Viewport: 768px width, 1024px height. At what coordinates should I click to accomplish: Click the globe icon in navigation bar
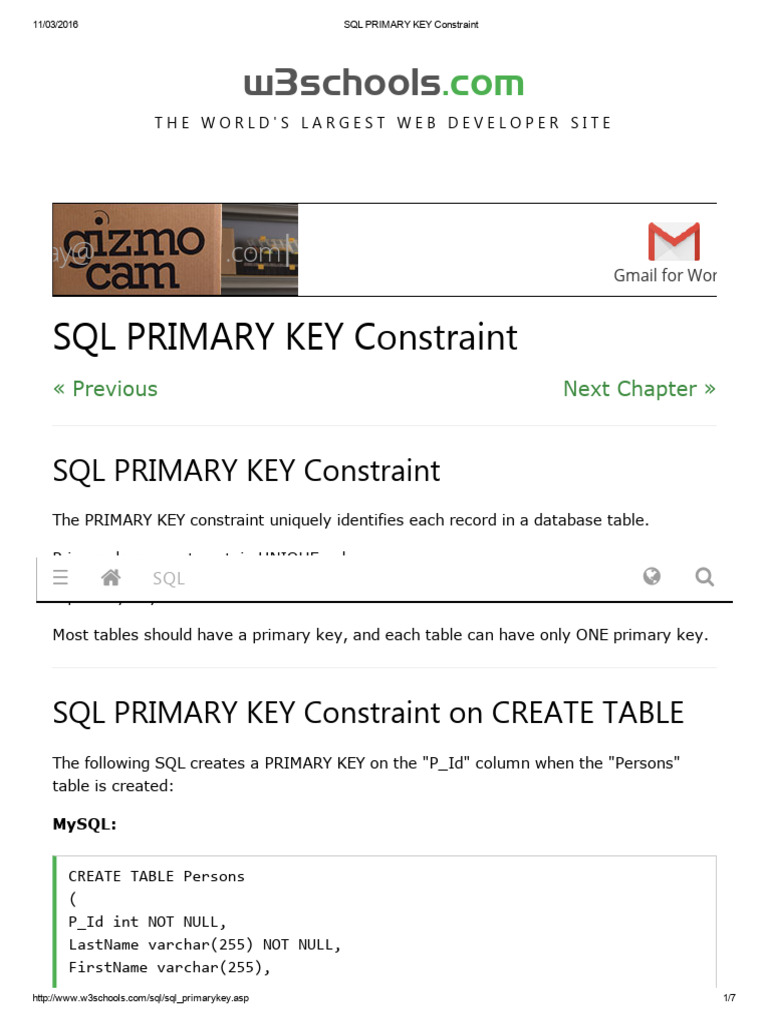point(652,576)
